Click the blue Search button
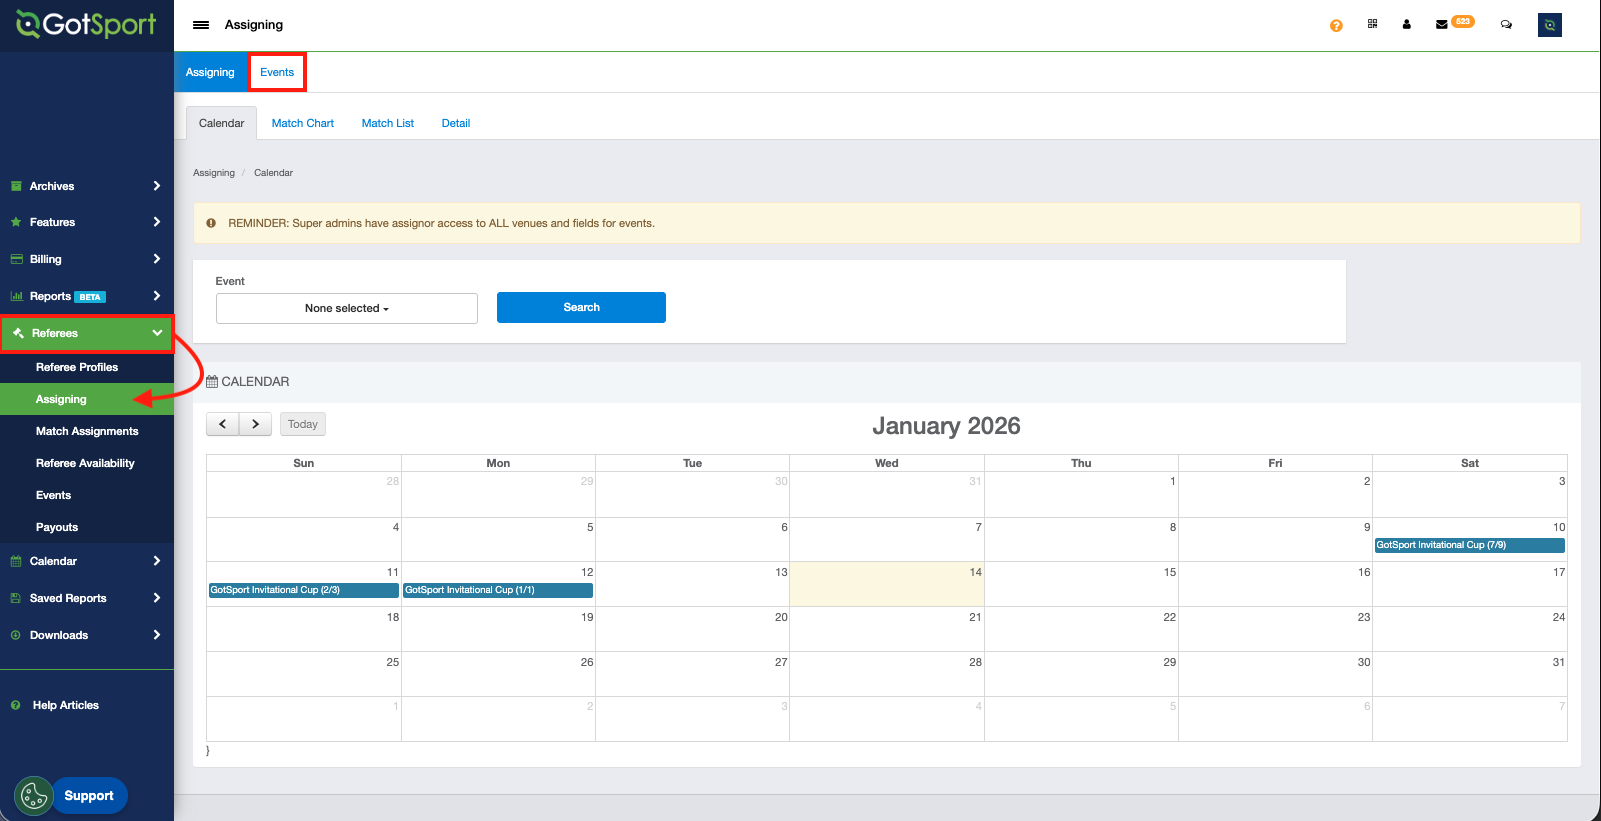 click(x=581, y=307)
